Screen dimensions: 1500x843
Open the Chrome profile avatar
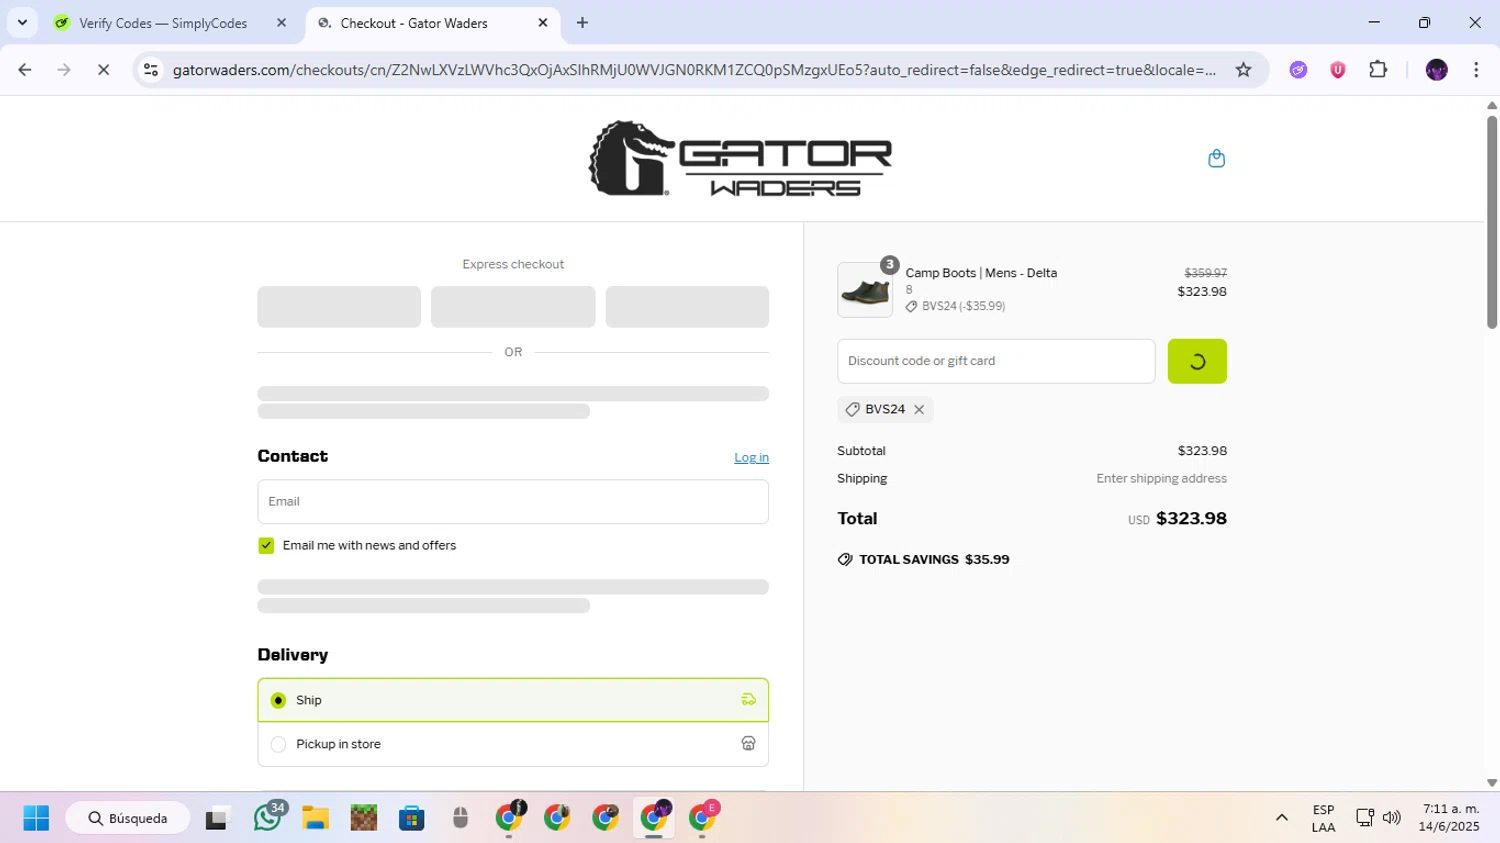coord(1436,70)
